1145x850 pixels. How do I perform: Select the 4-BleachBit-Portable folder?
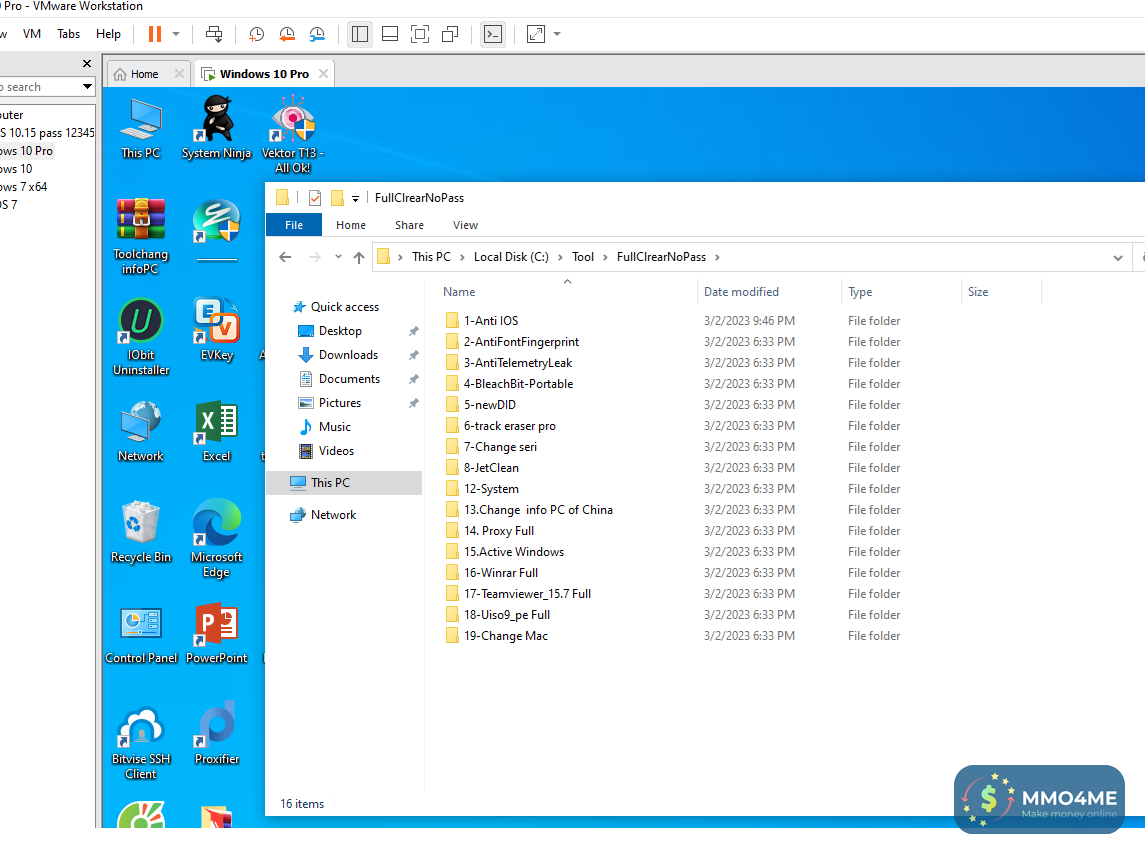tap(518, 384)
